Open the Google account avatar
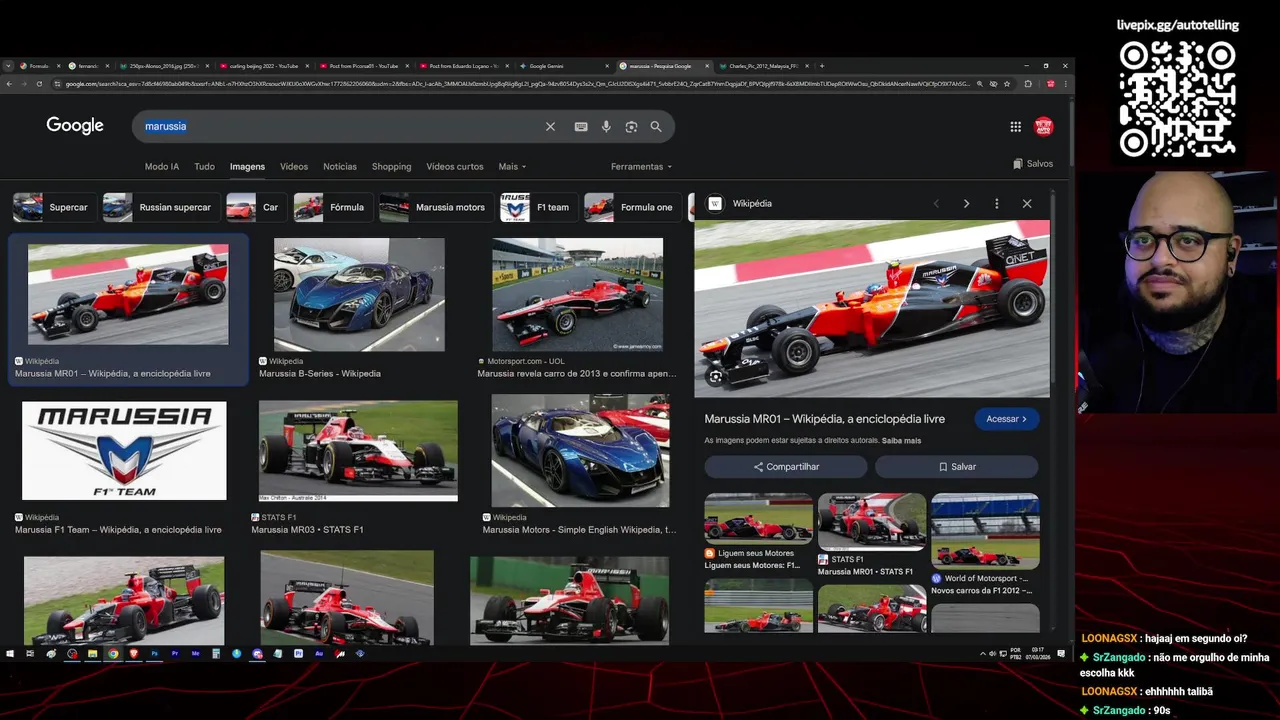This screenshot has height=720, width=1280. click(1044, 127)
